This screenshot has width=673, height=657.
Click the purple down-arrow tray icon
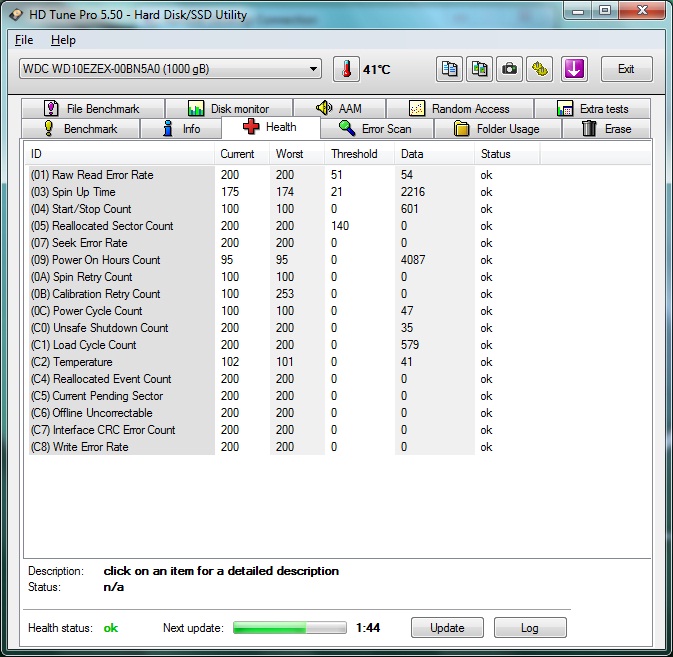point(574,69)
